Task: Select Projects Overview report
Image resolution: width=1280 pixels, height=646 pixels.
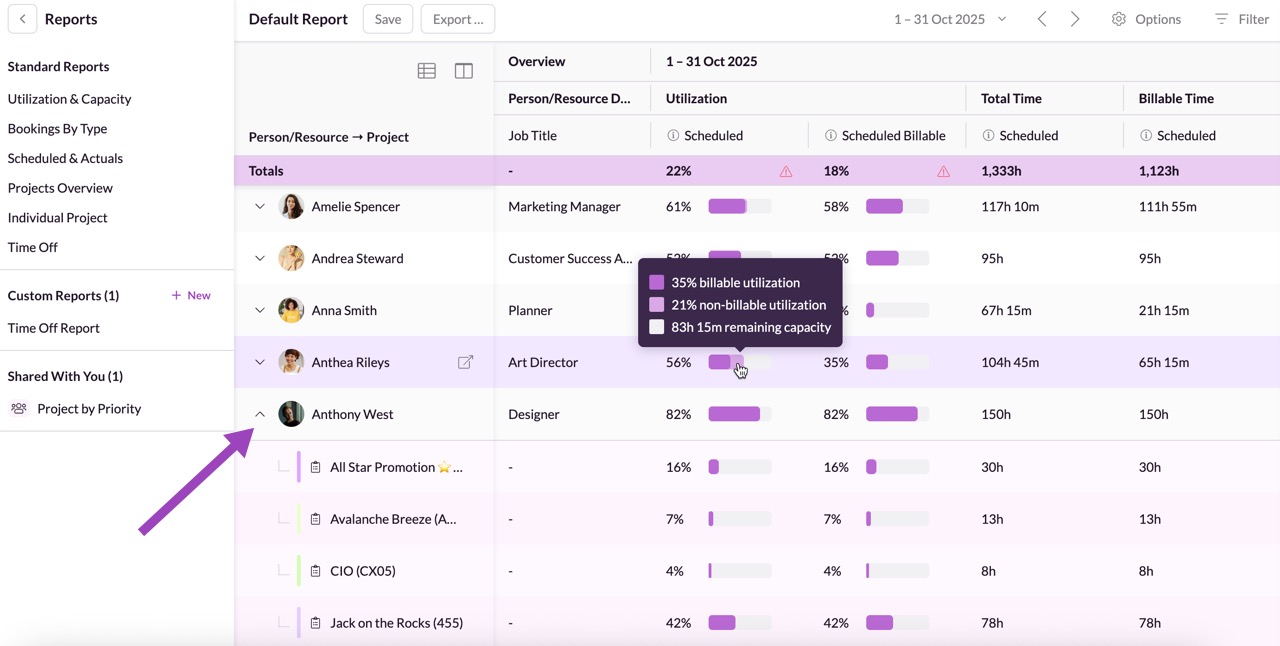Action: point(60,188)
